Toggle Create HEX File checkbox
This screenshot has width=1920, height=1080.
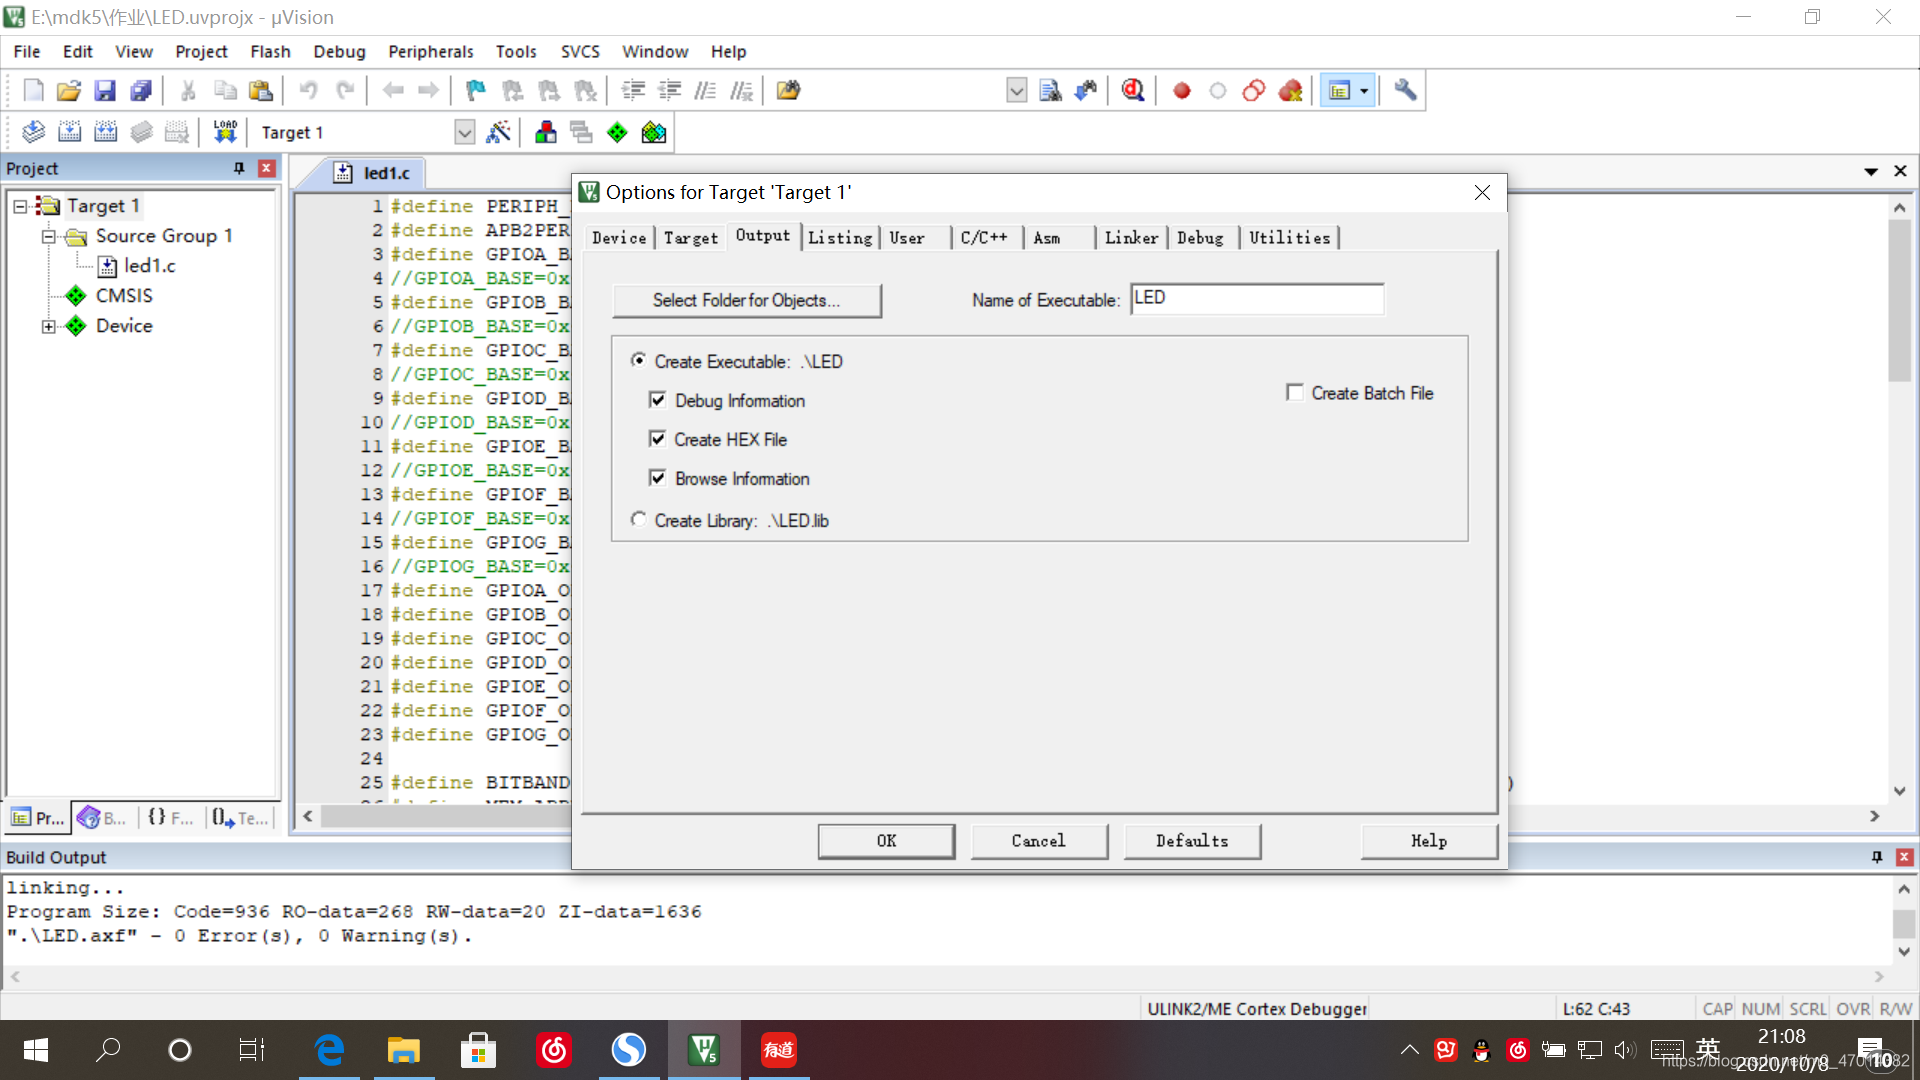pyautogui.click(x=657, y=439)
